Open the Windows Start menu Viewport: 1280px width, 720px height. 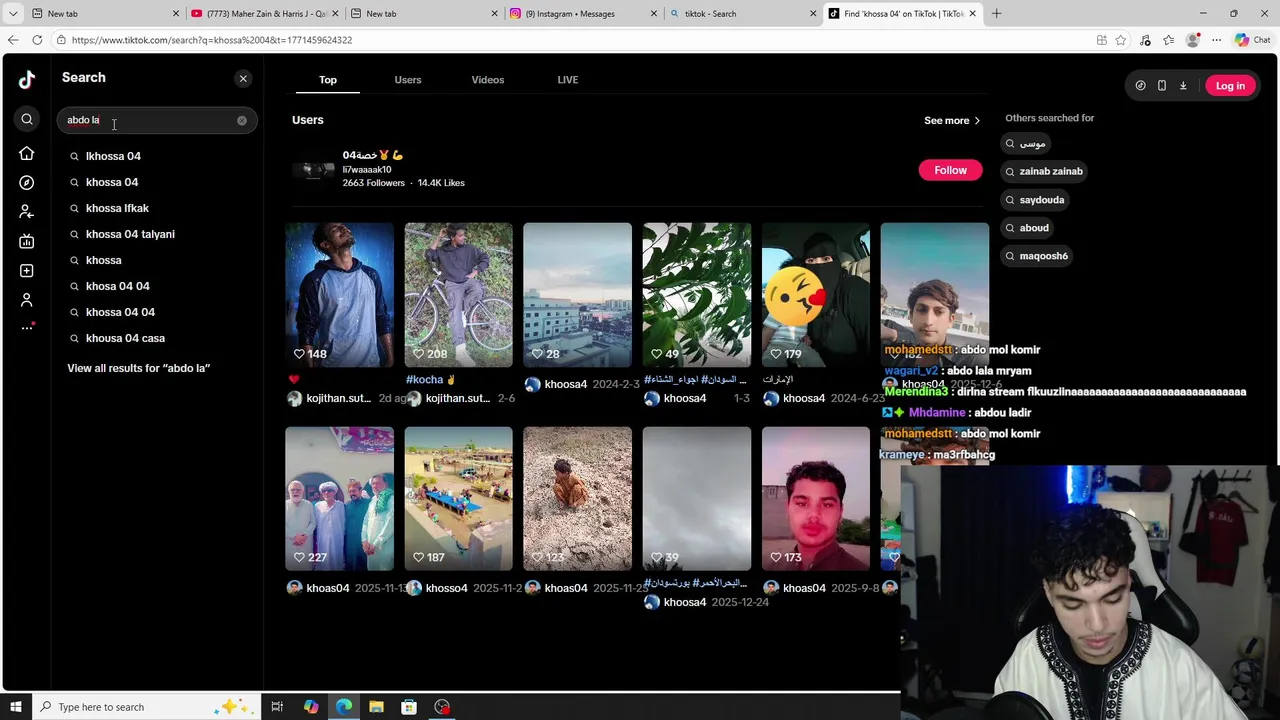15,707
